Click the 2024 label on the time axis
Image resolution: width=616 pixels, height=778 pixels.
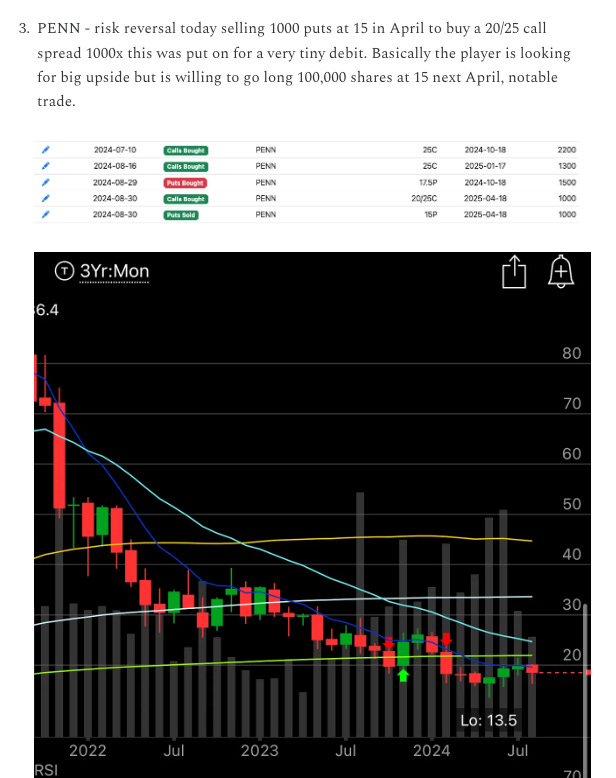coord(431,751)
